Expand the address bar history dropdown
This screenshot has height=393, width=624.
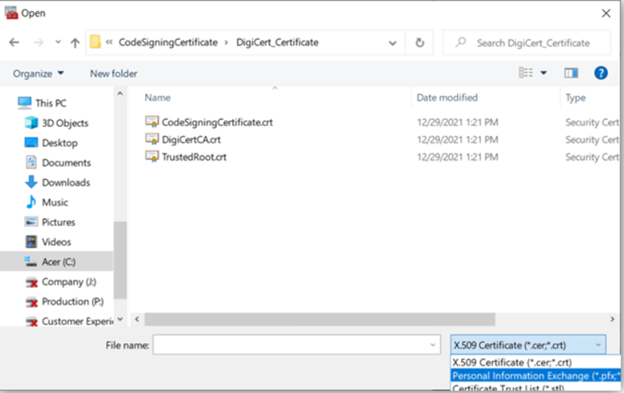pyautogui.click(x=392, y=43)
